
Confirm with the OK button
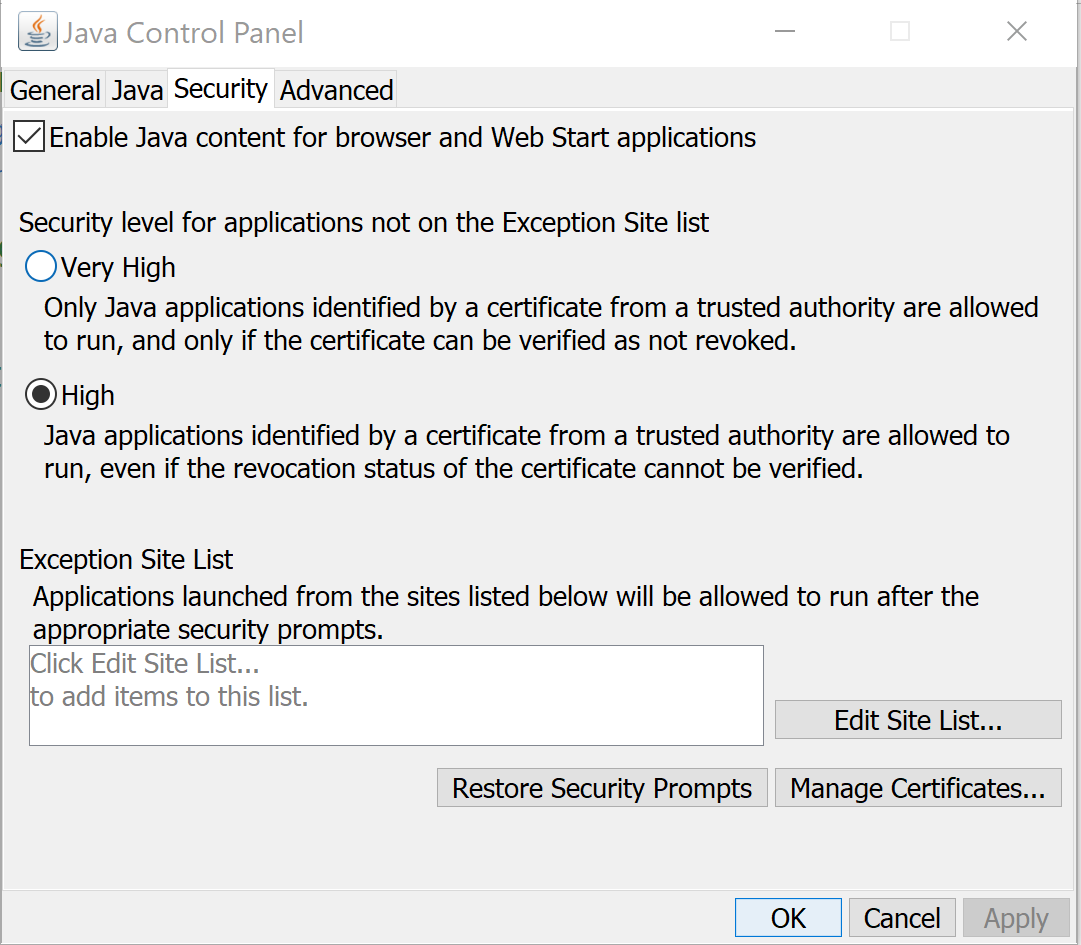coord(788,917)
